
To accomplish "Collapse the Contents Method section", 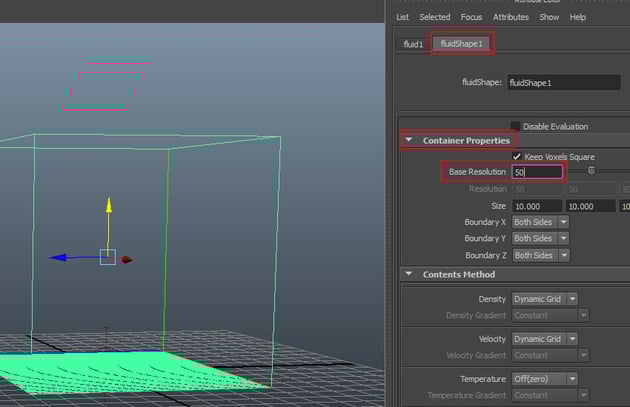I will pyautogui.click(x=410, y=274).
